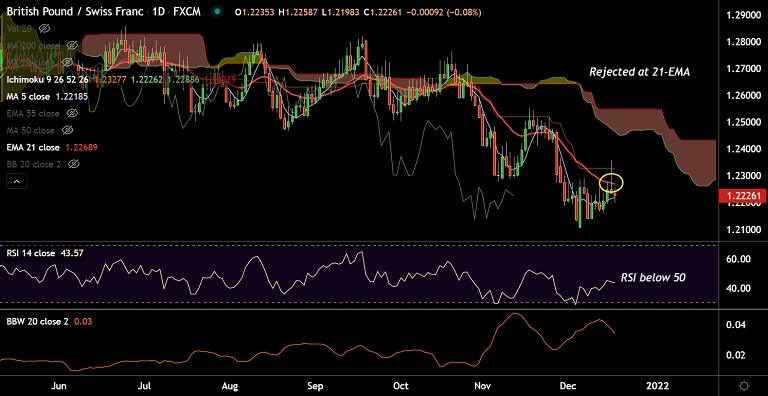Click the 1.23000 price axis label
This screenshot has width=768, height=396.
[744, 176]
